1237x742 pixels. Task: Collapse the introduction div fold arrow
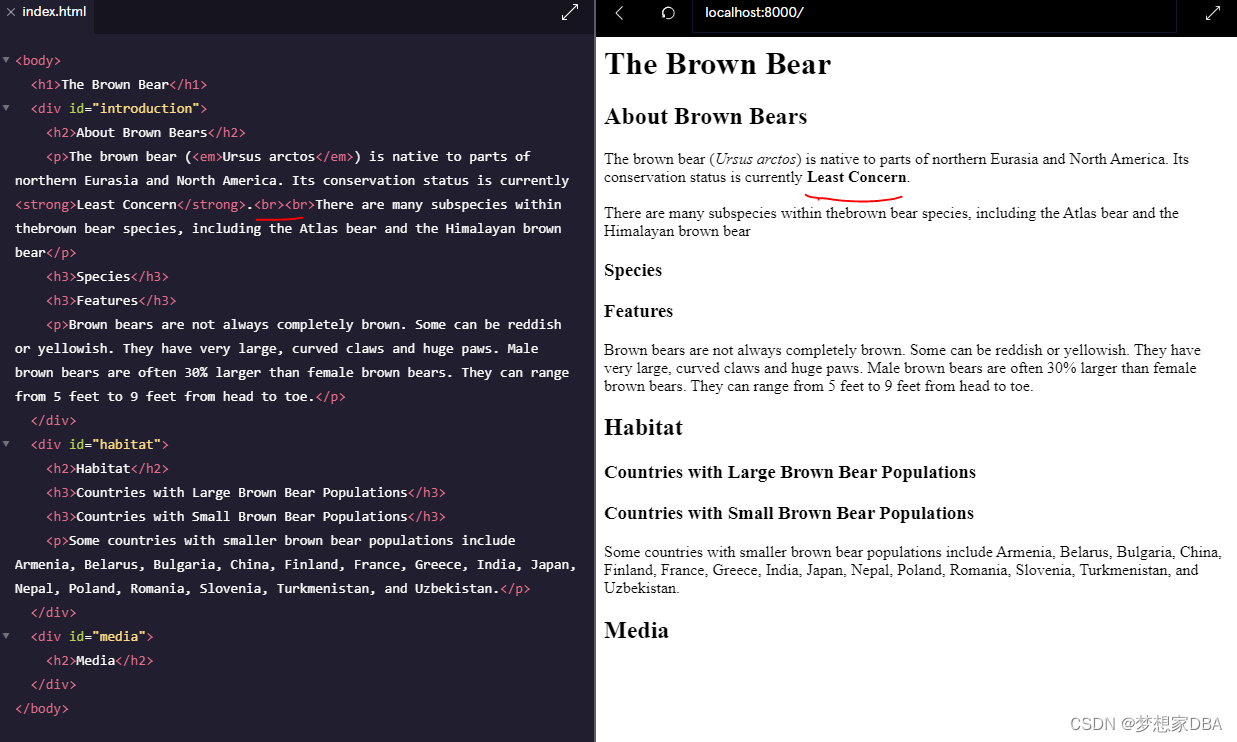pos(6,108)
